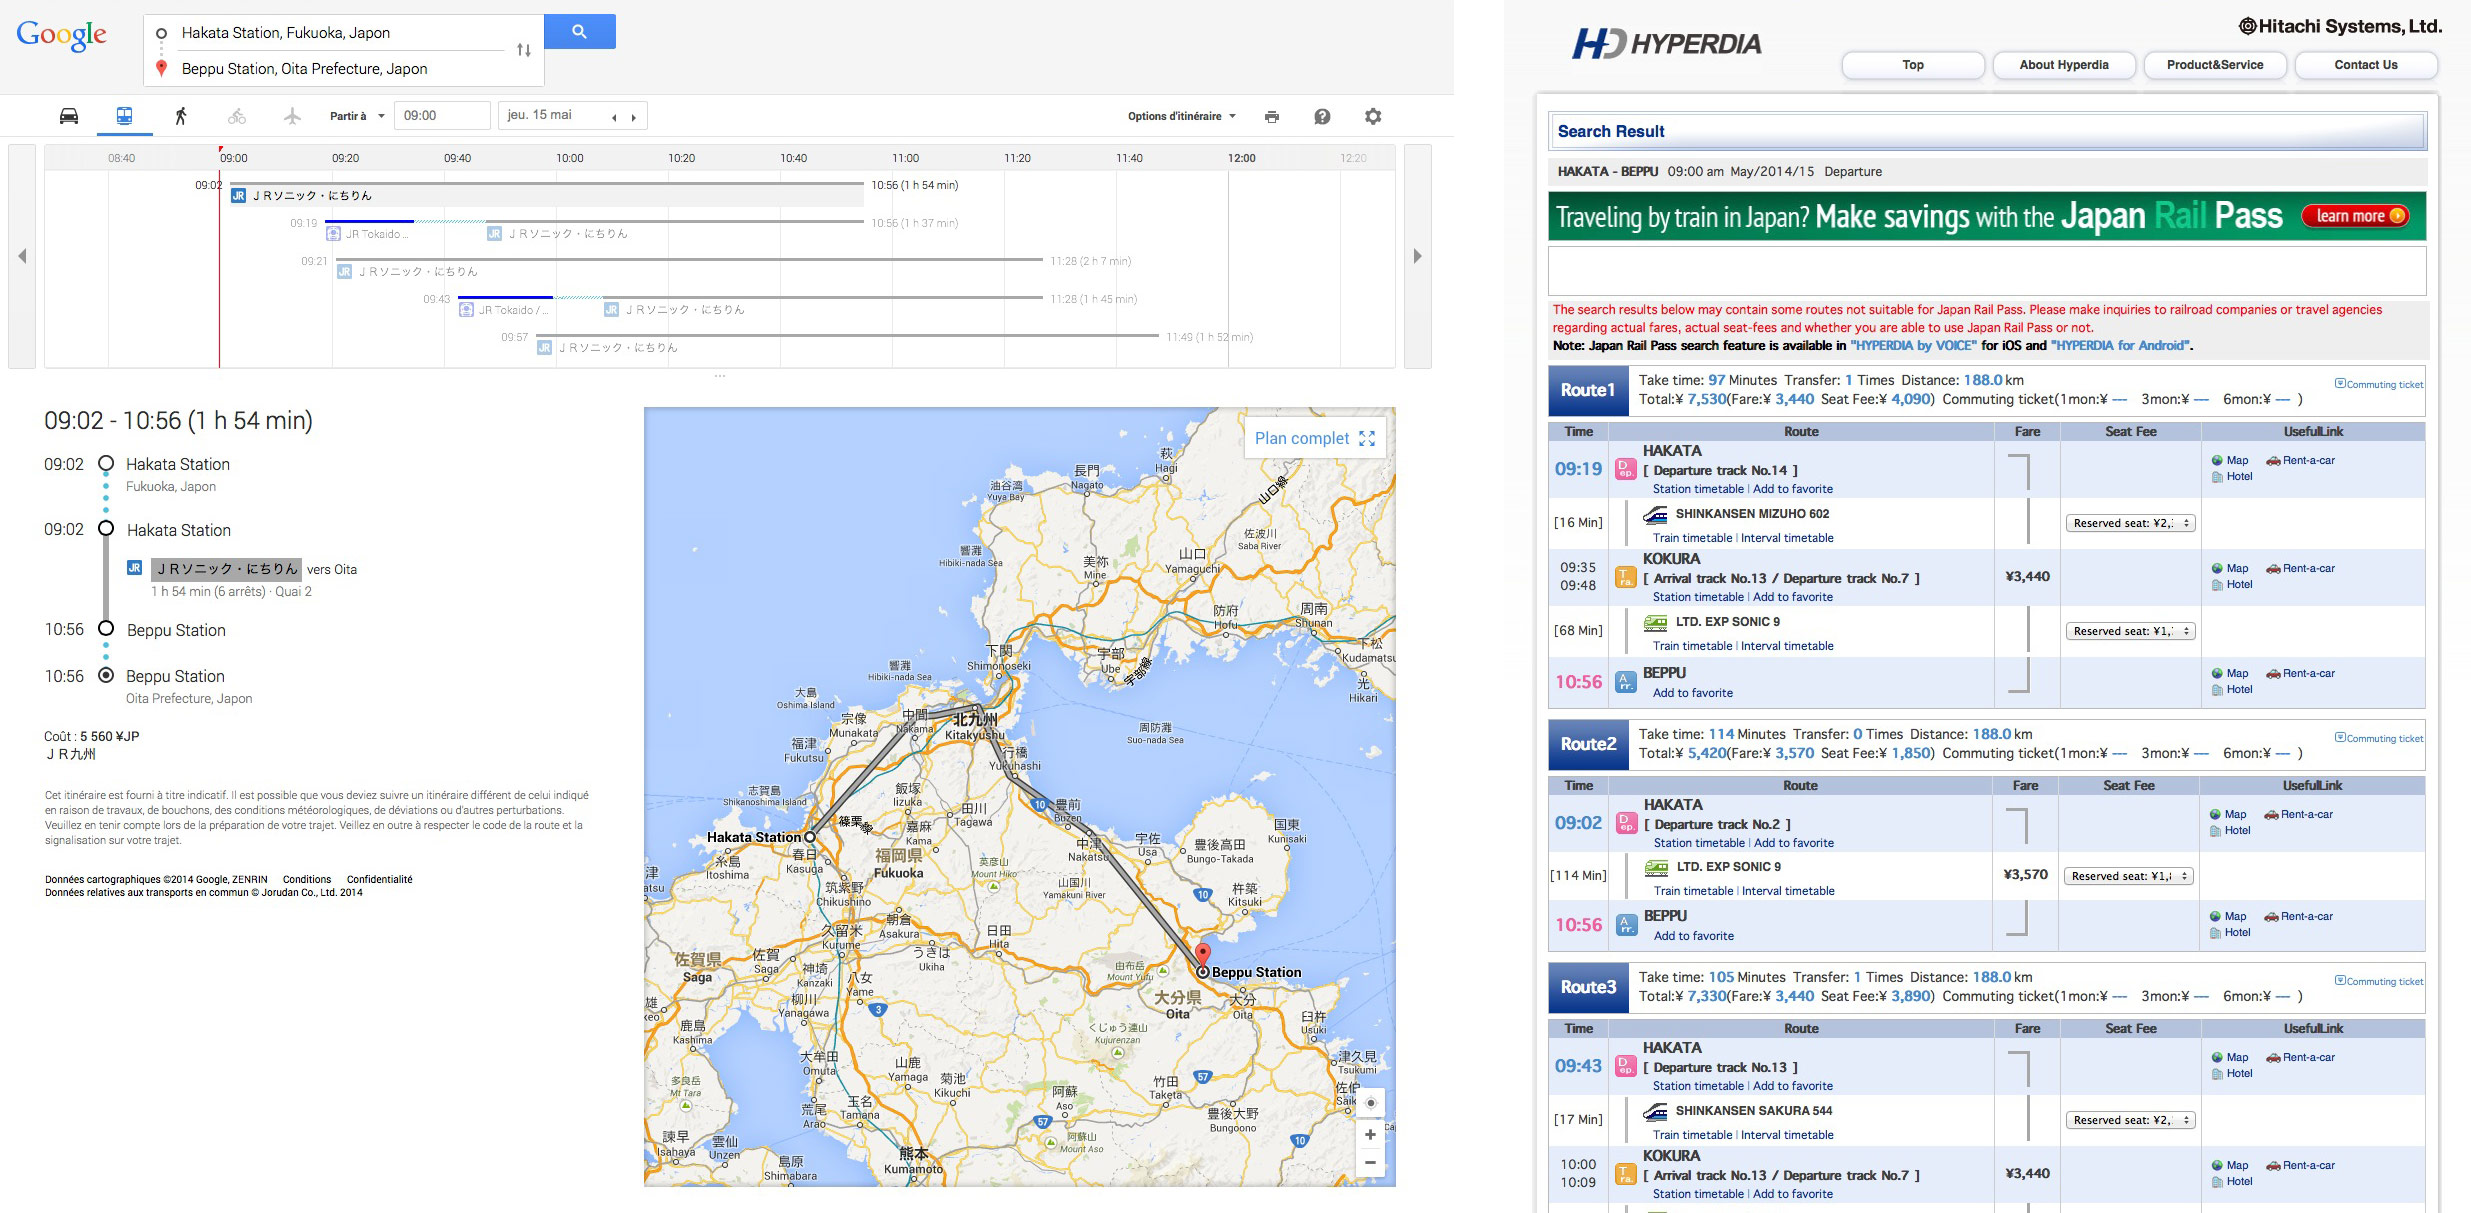Click the origin field Hakata Station
The width and height of the screenshot is (2471, 1213).
[x=340, y=33]
